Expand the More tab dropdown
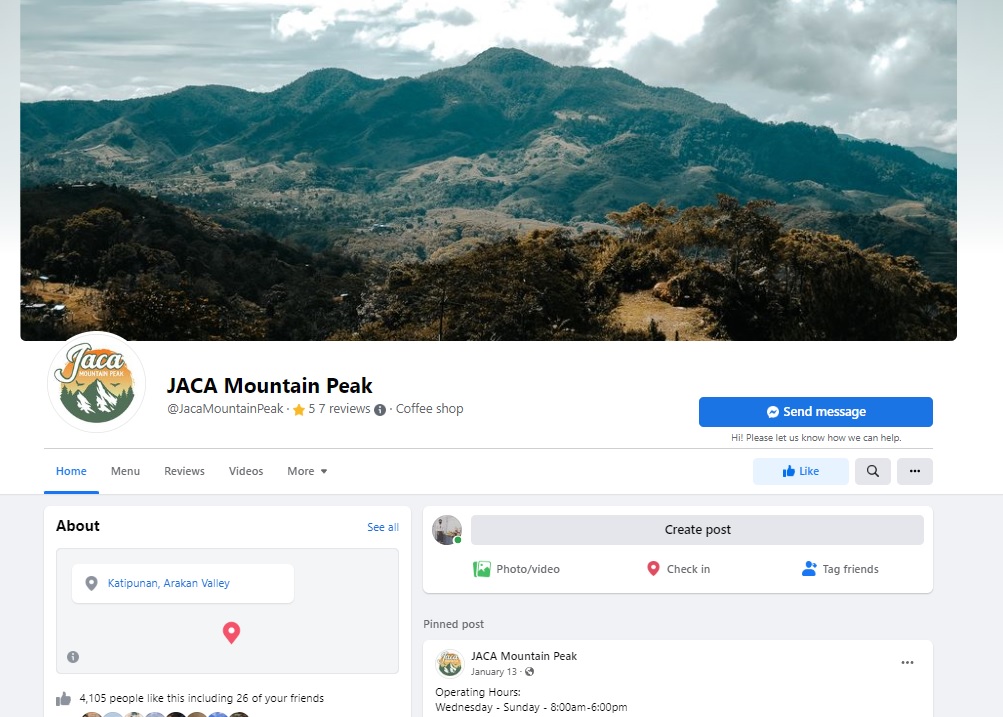 pos(307,471)
